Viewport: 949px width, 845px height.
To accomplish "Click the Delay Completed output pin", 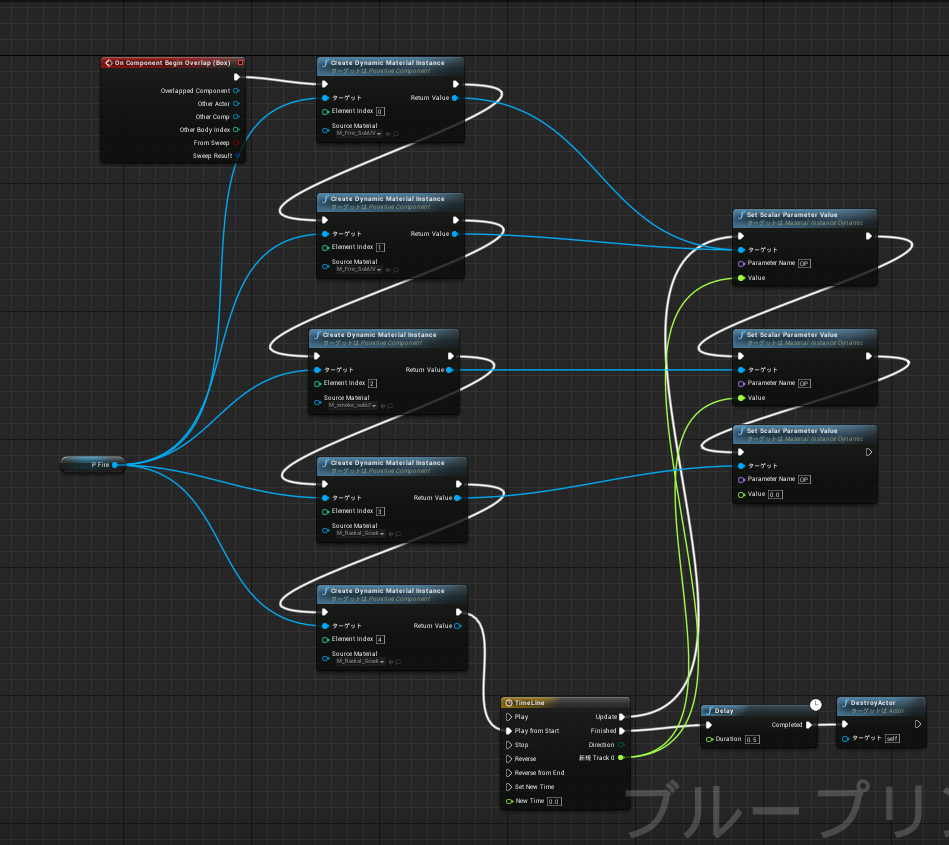I will click(x=809, y=725).
